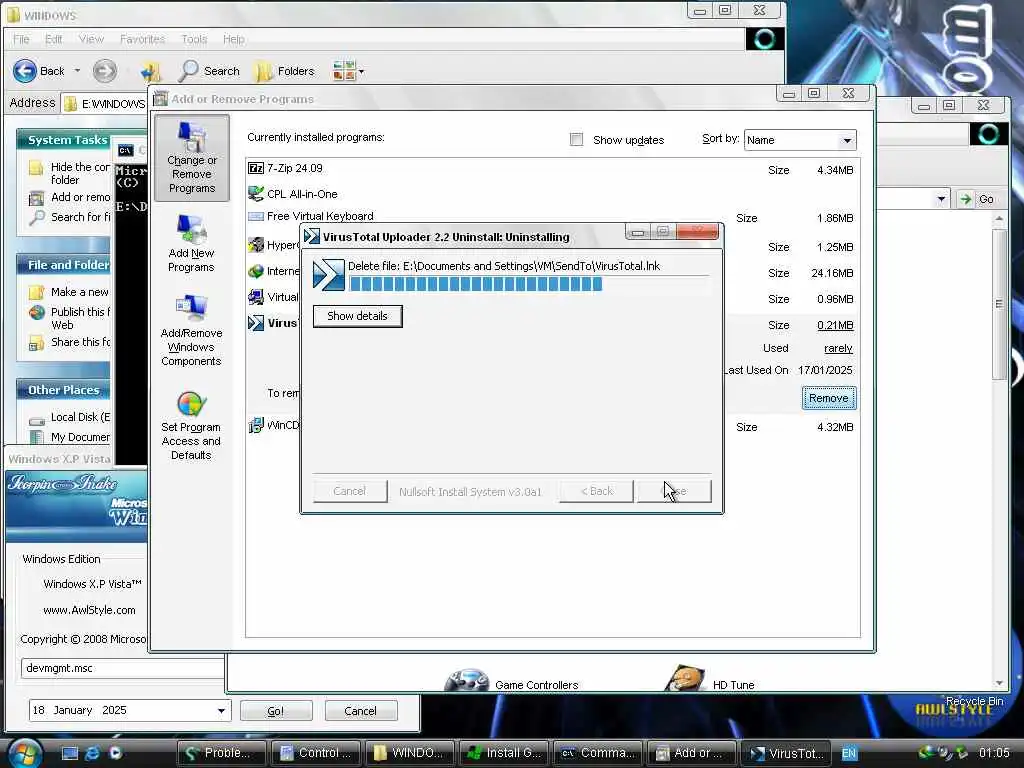Open Help menu in WINDOWS explorer
The image size is (1024, 768).
pyautogui.click(x=233, y=39)
